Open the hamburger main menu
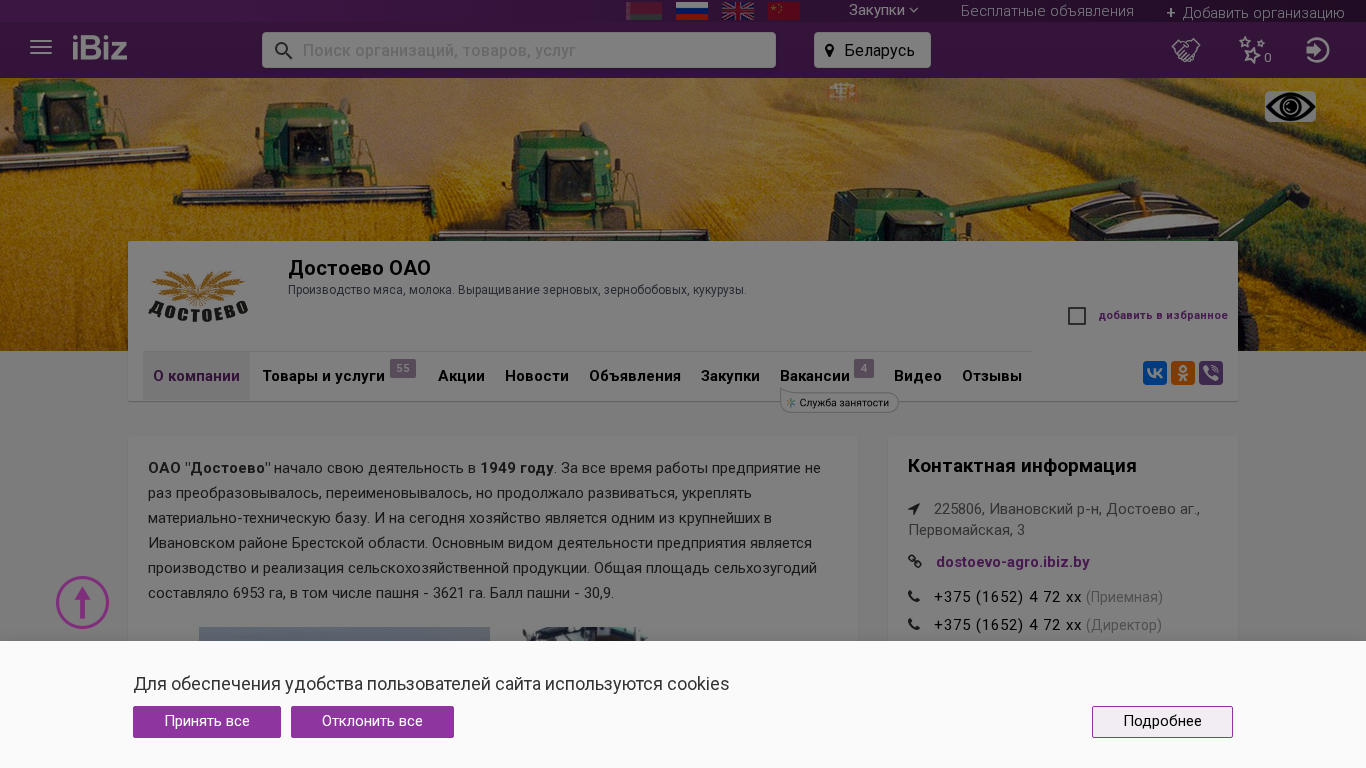The height and width of the screenshot is (768, 1366). (x=41, y=48)
